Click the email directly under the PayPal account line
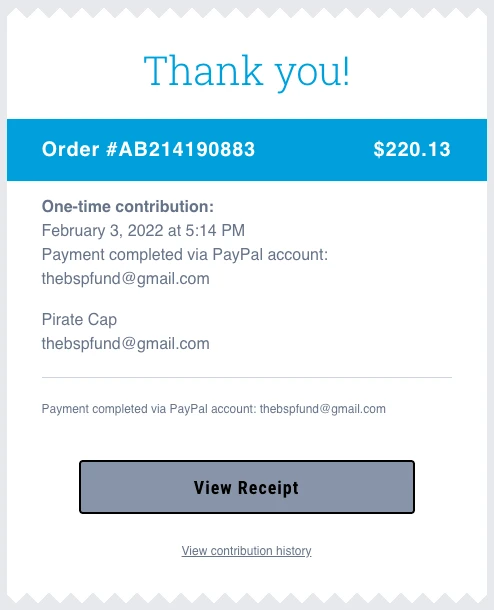This screenshot has width=494, height=610. (126, 279)
